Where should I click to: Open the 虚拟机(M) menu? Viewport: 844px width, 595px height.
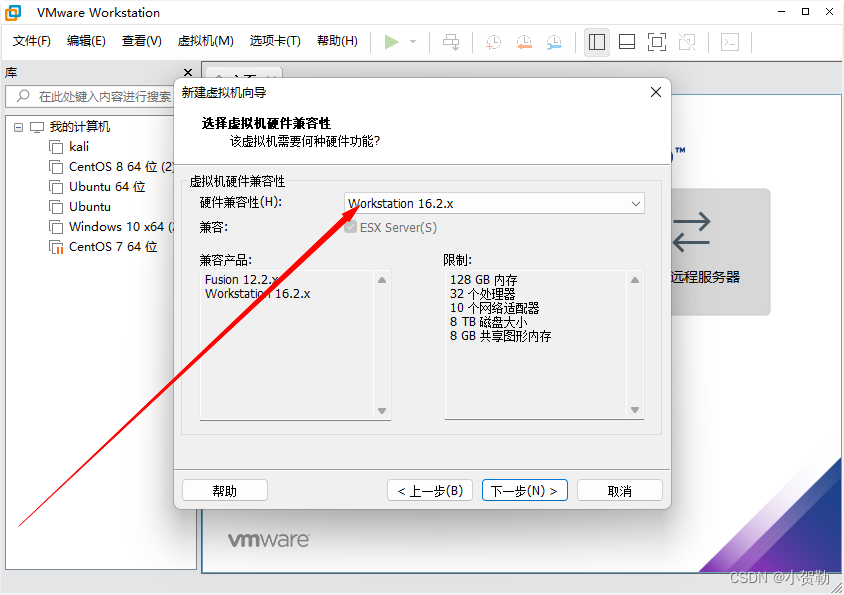point(206,41)
